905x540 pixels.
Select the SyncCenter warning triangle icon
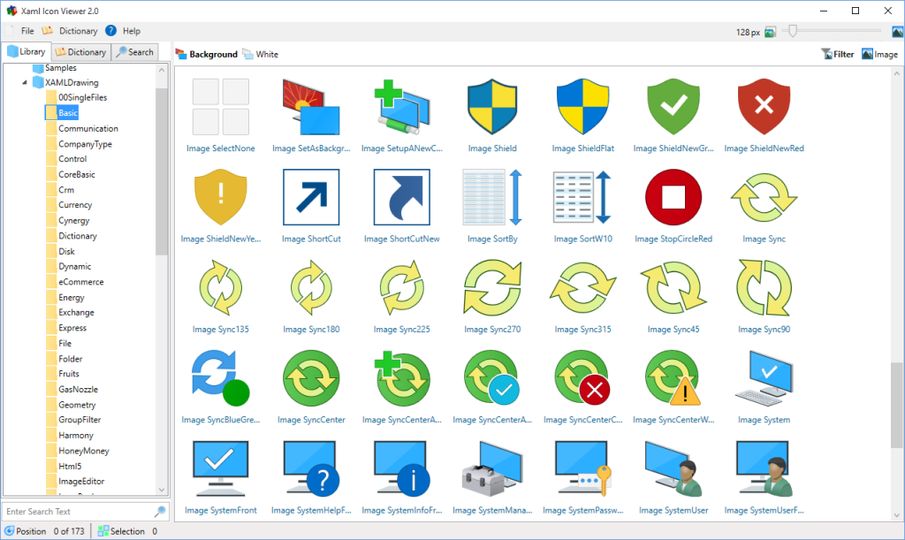(674, 378)
